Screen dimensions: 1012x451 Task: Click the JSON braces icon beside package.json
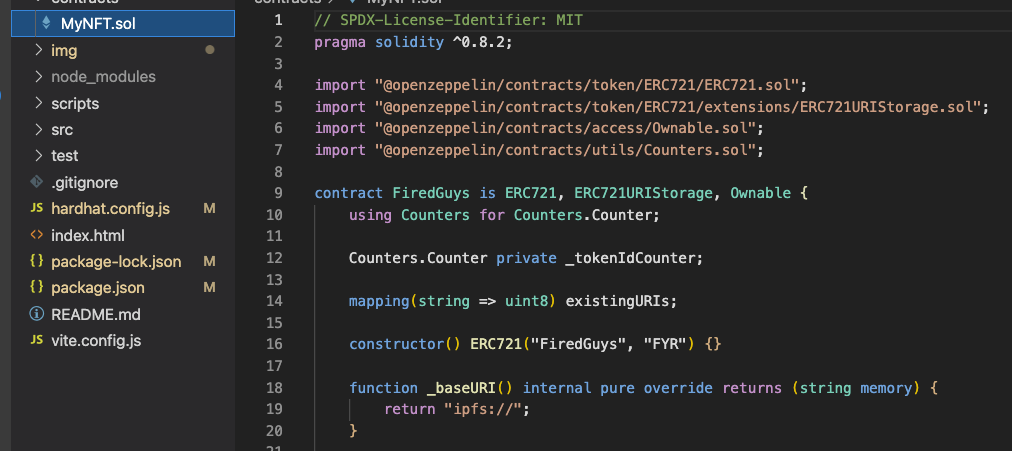[37, 287]
